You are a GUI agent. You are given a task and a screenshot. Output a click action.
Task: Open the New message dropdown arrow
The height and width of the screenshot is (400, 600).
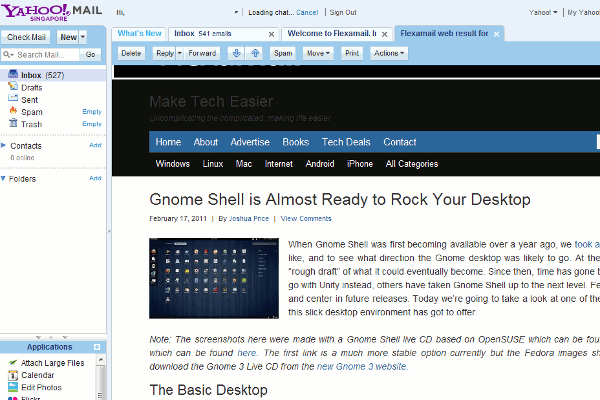[81, 36]
